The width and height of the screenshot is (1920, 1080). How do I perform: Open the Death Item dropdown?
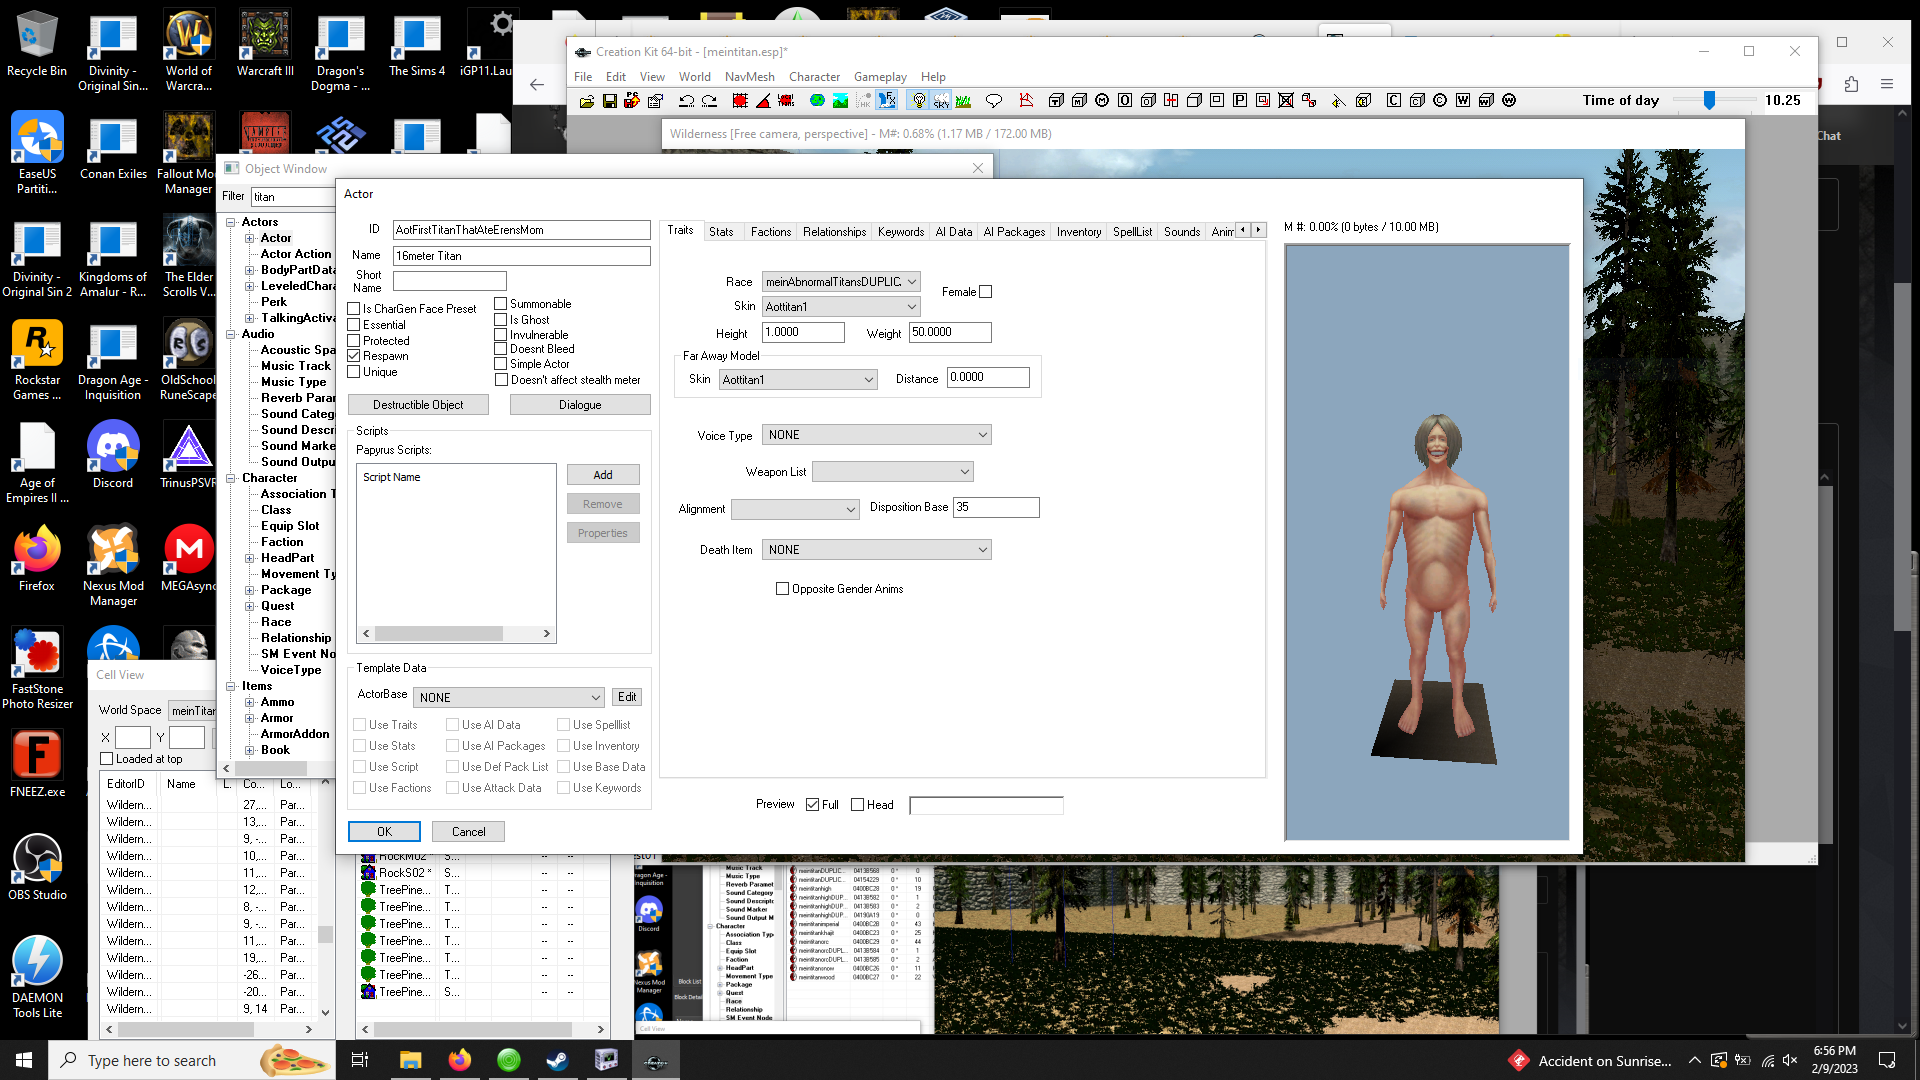[x=876, y=550]
